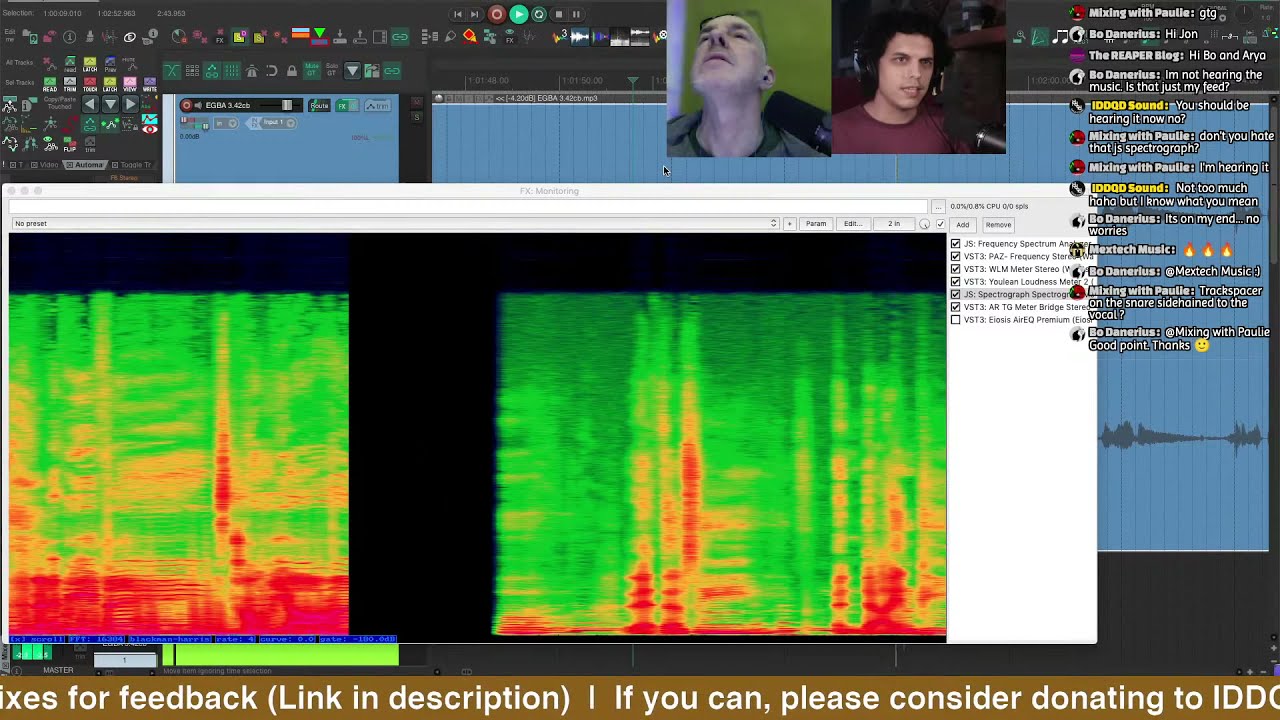The width and height of the screenshot is (1280, 720).
Task: Enable the JS: Frequency Spectrum Analyzer checkbox
Action: tap(956, 244)
